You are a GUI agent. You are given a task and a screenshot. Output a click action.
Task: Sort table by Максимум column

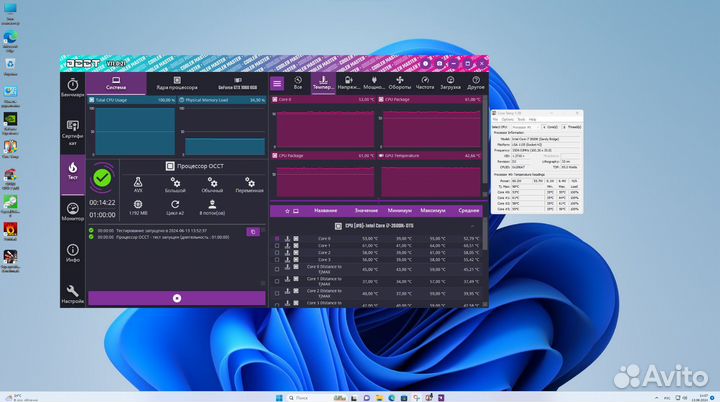pyautogui.click(x=433, y=211)
